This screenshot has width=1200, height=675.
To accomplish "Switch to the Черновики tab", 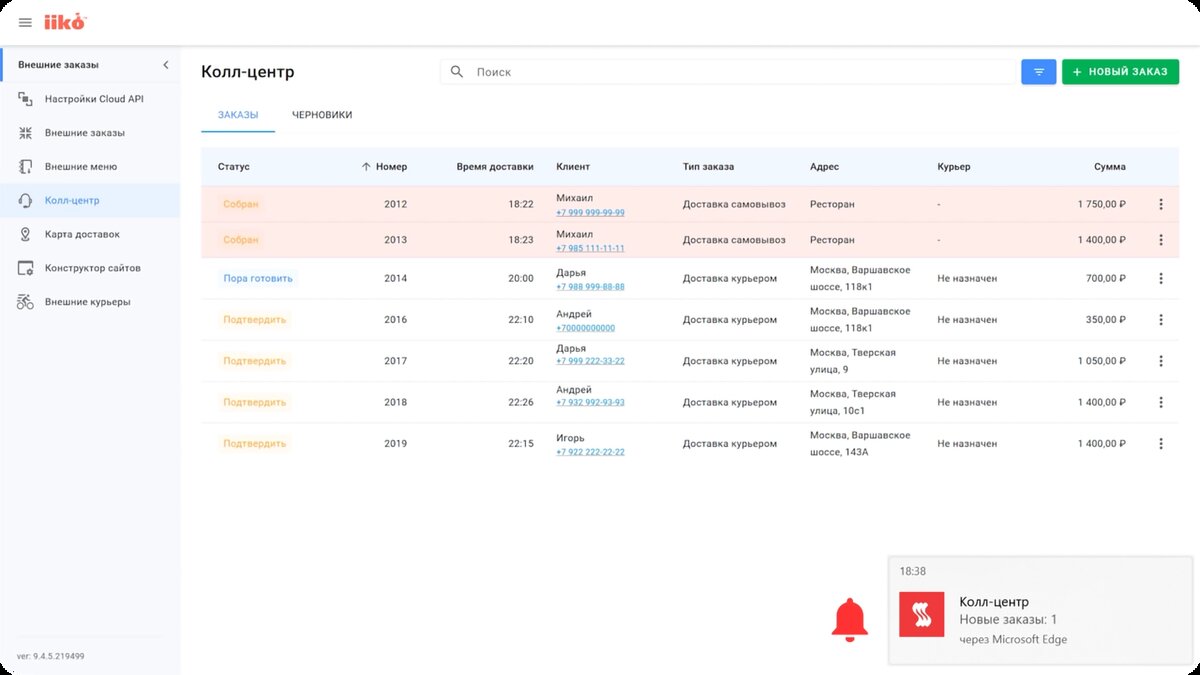I will [x=322, y=115].
